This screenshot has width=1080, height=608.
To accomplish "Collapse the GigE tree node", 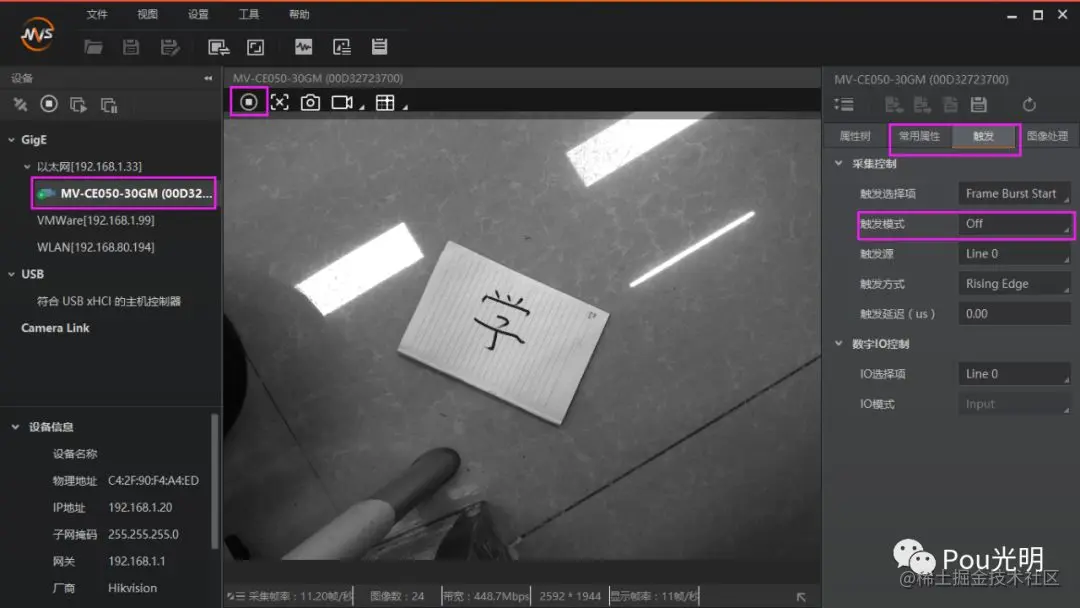I will point(11,140).
